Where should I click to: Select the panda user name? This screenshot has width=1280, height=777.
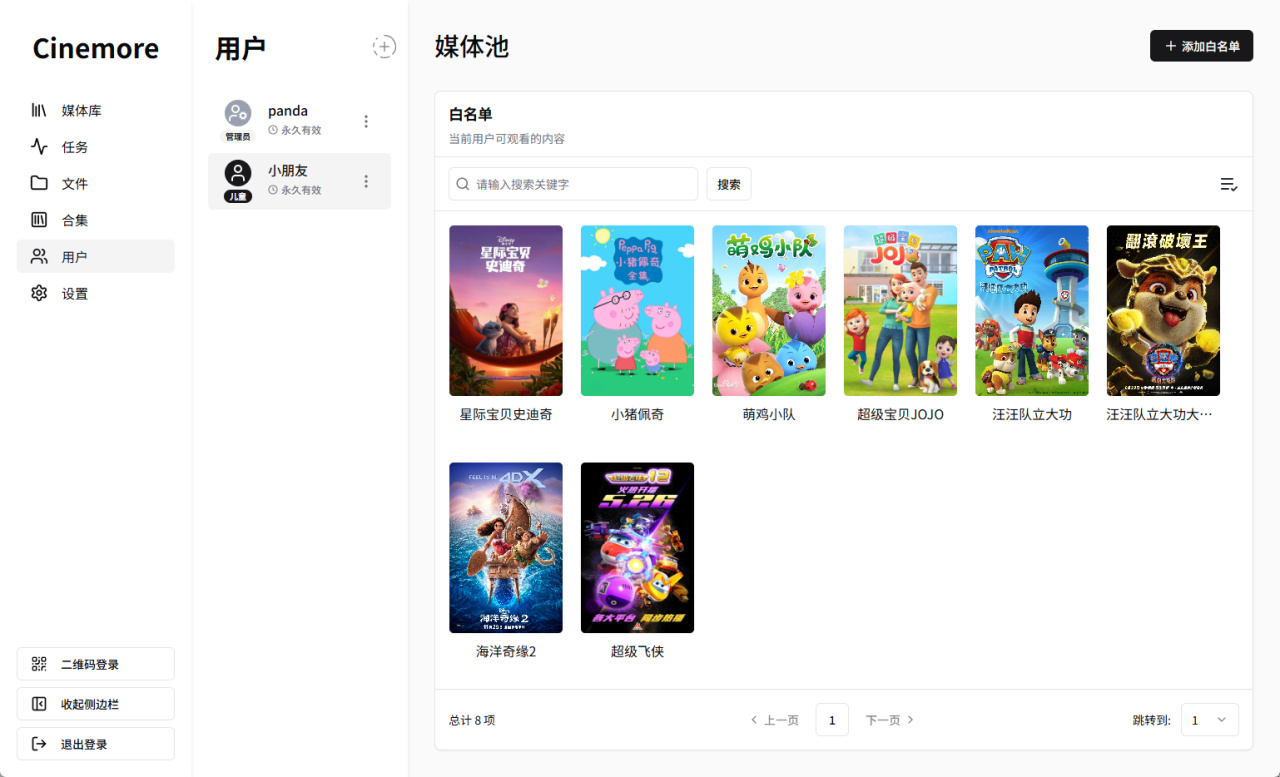(288, 111)
